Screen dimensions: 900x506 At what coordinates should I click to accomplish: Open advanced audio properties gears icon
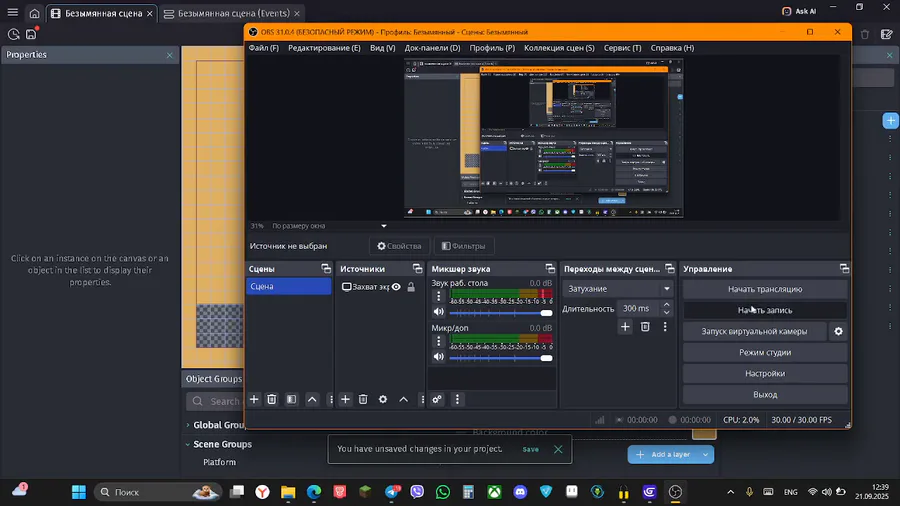[437, 399]
